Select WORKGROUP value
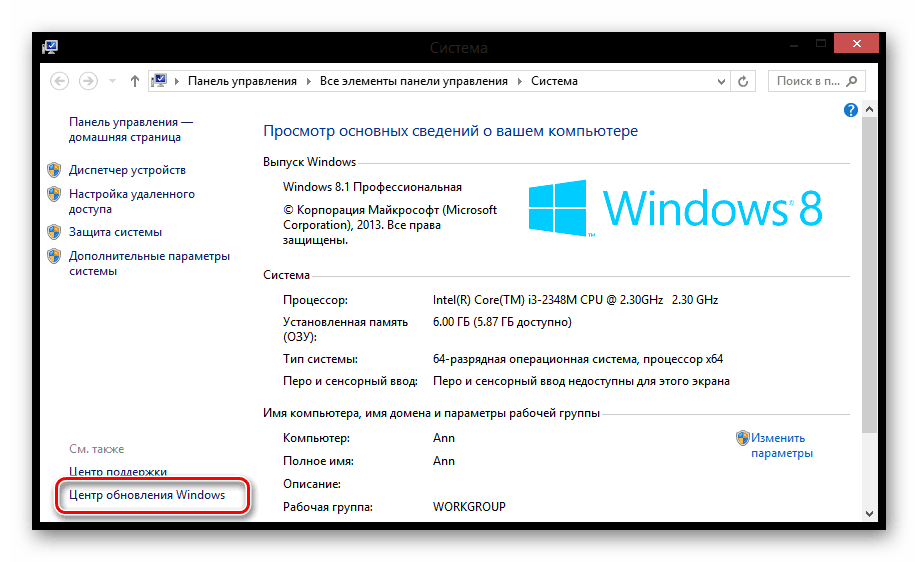918x562 pixels. [x=469, y=507]
